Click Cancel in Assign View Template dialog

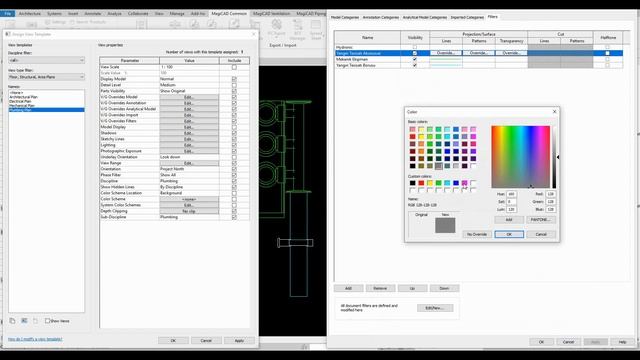point(206,340)
